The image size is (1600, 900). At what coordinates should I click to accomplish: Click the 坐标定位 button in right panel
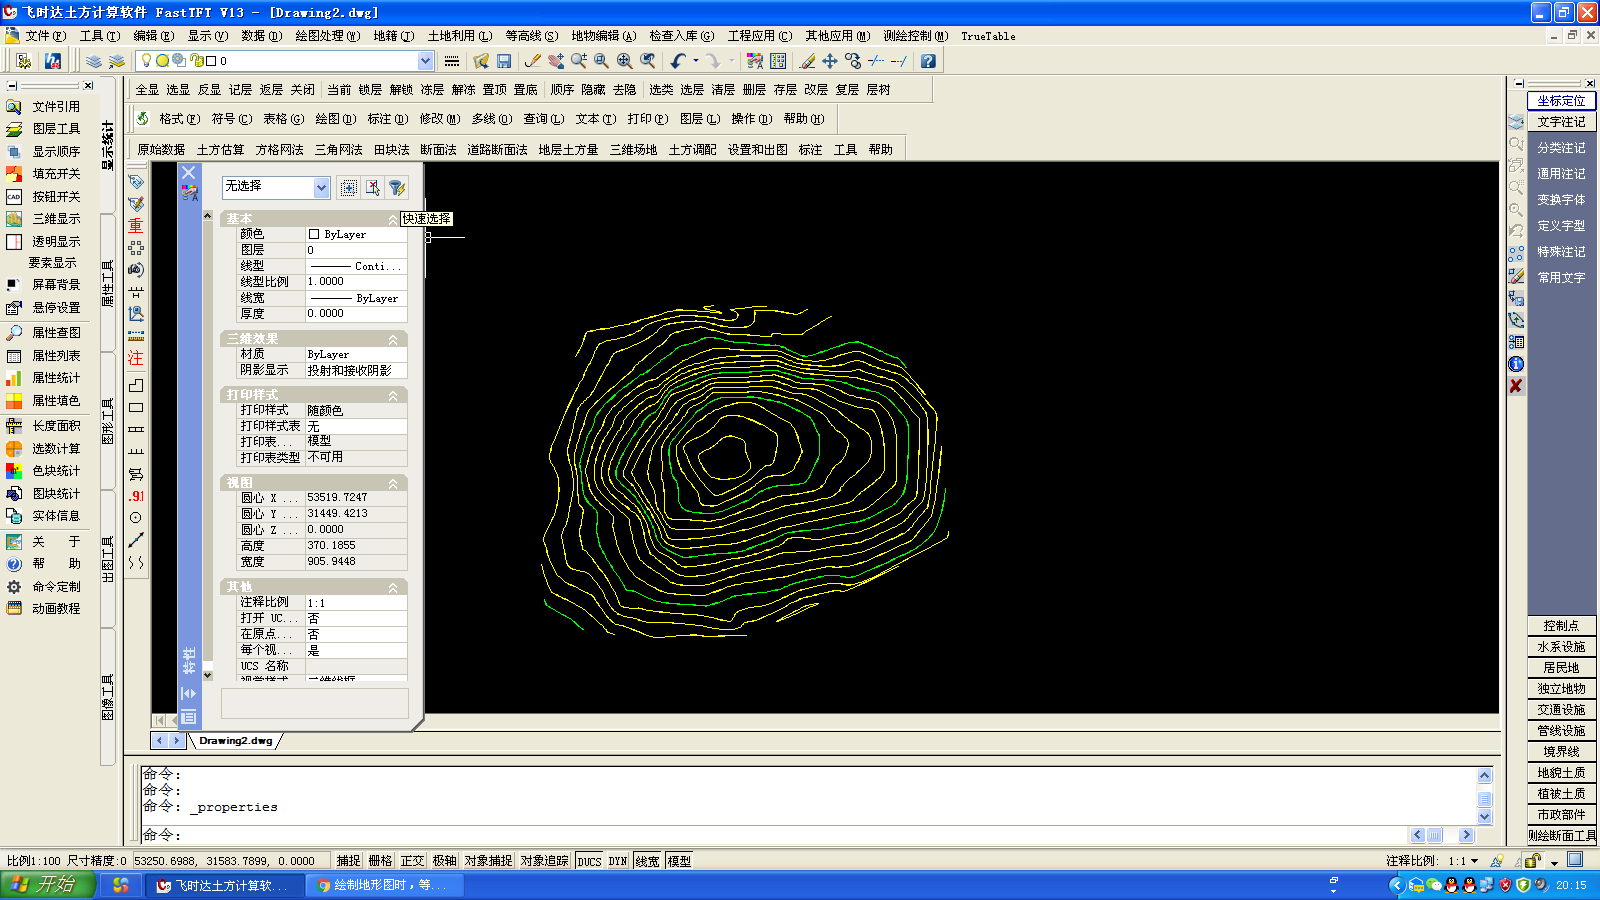(1561, 101)
